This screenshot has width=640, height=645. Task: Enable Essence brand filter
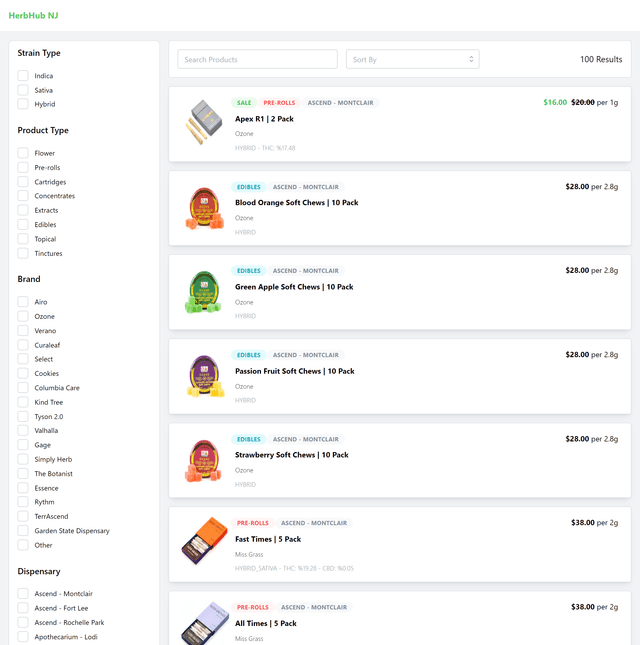coord(23,488)
